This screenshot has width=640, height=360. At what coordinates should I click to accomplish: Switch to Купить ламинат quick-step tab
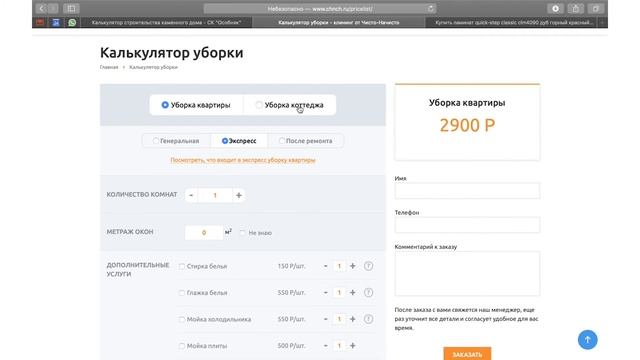(512, 22)
